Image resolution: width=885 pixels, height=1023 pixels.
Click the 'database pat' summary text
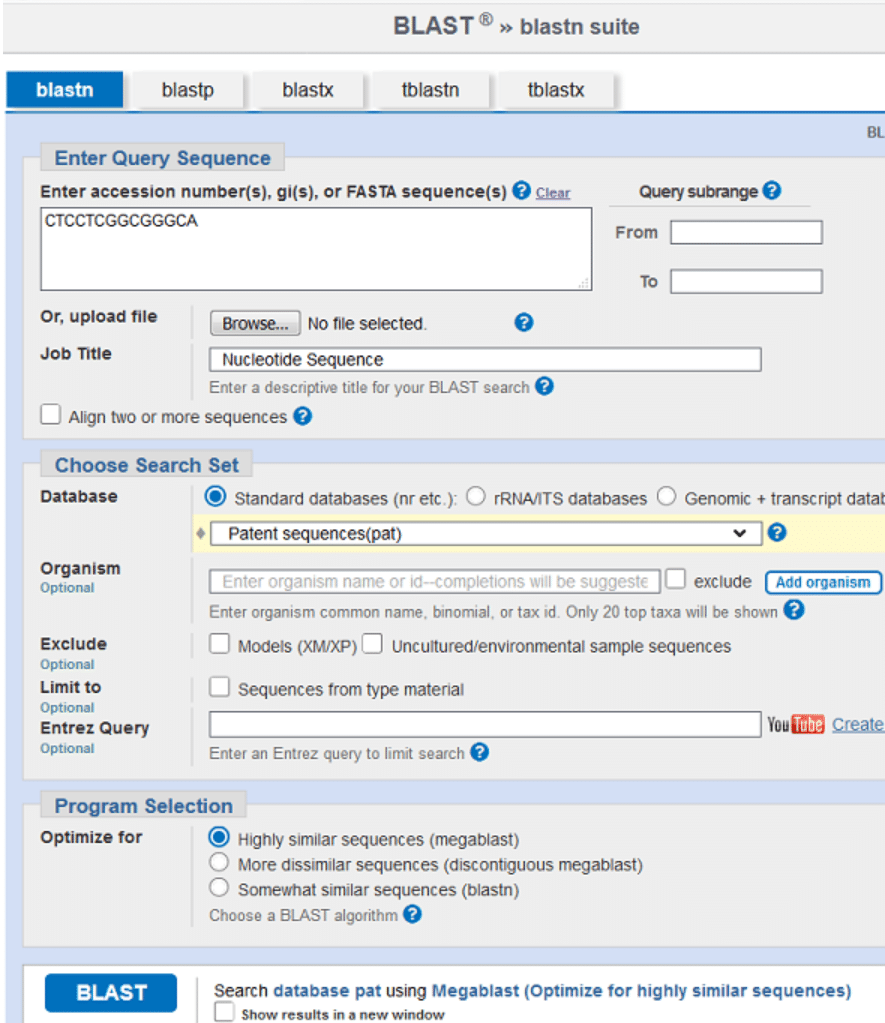tap(327, 990)
